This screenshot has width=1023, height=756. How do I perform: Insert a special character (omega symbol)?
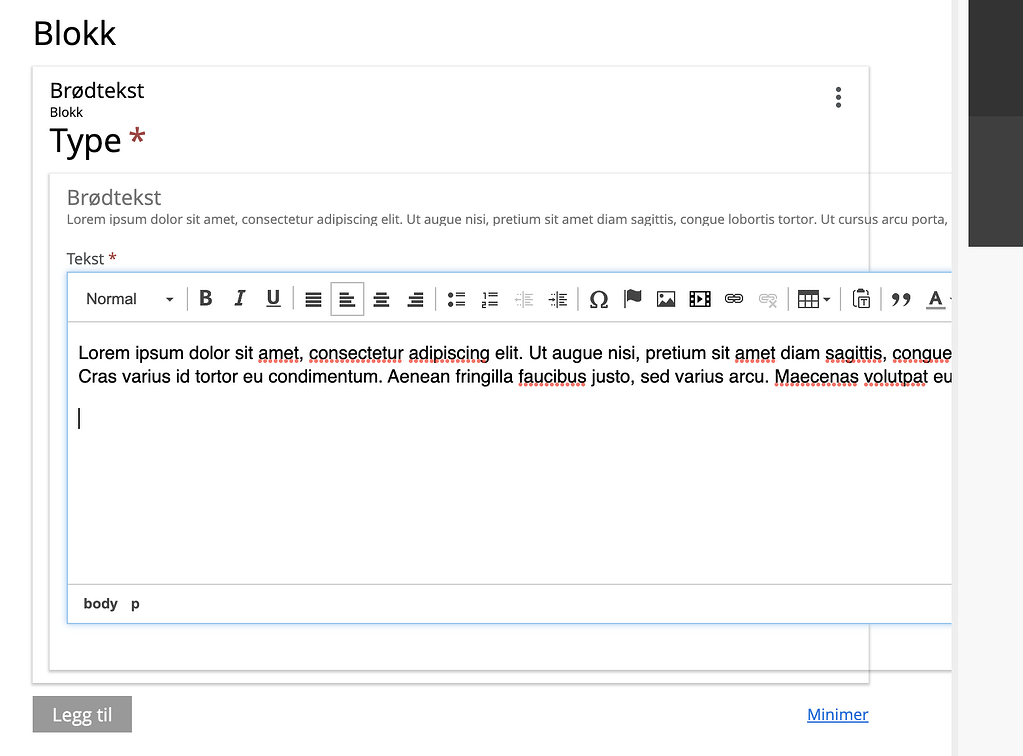click(x=598, y=298)
